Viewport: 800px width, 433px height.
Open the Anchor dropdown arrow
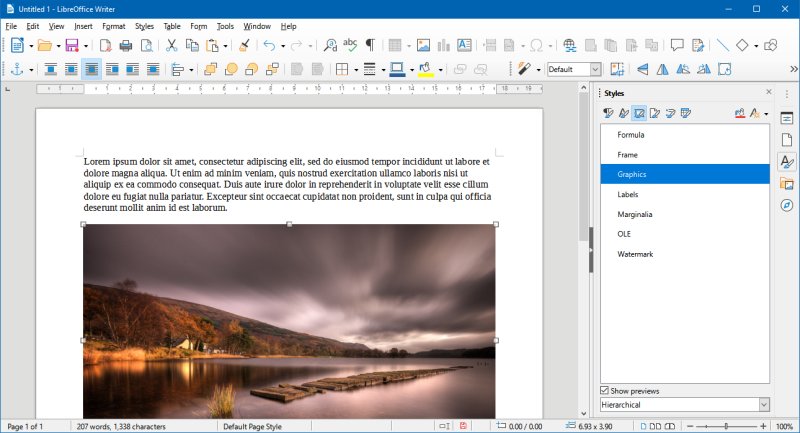31,69
